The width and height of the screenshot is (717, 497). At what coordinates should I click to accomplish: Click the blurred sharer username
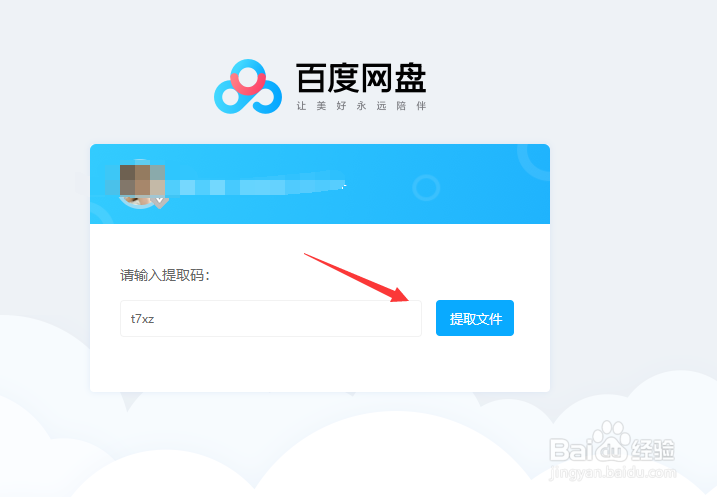[256, 187]
